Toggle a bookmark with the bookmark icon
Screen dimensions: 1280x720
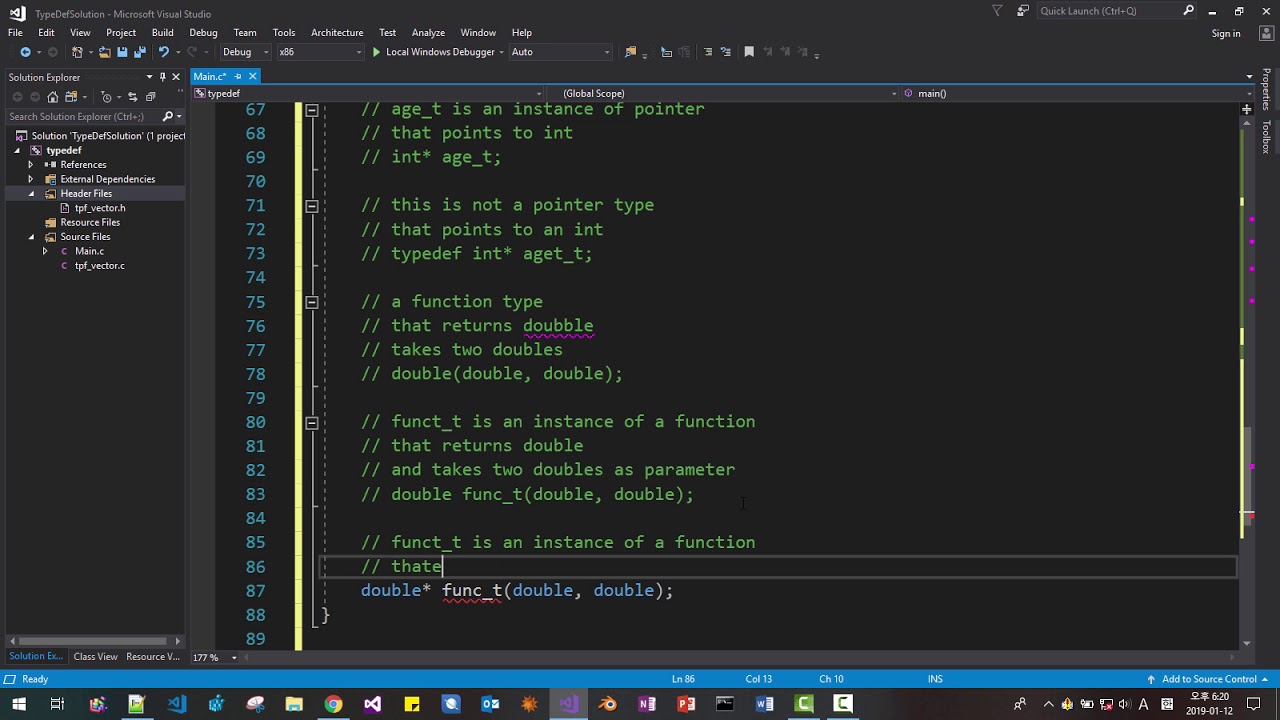(749, 52)
